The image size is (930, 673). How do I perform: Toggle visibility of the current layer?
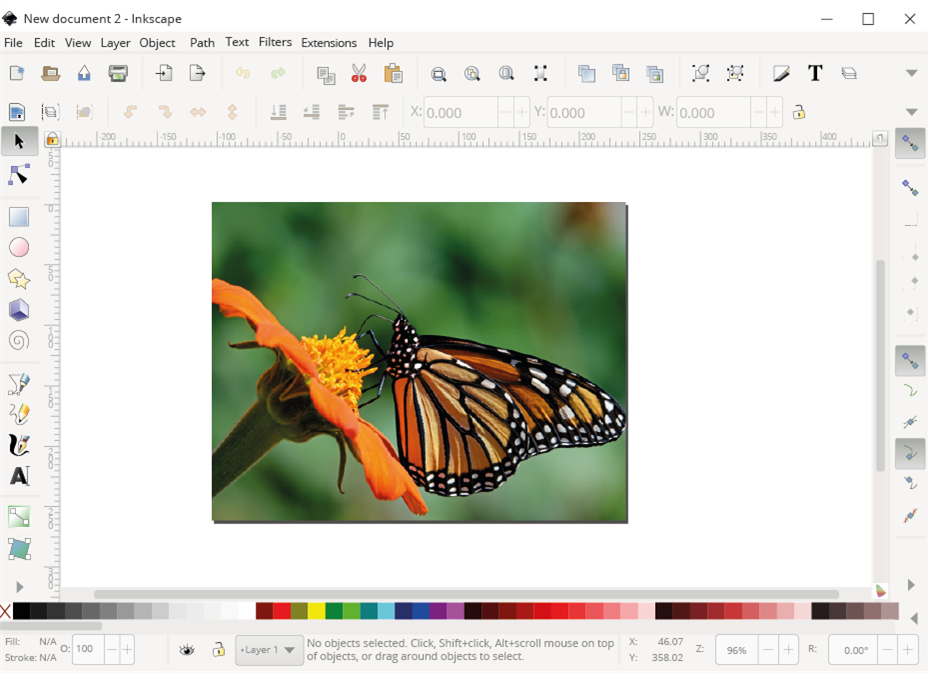click(x=186, y=649)
